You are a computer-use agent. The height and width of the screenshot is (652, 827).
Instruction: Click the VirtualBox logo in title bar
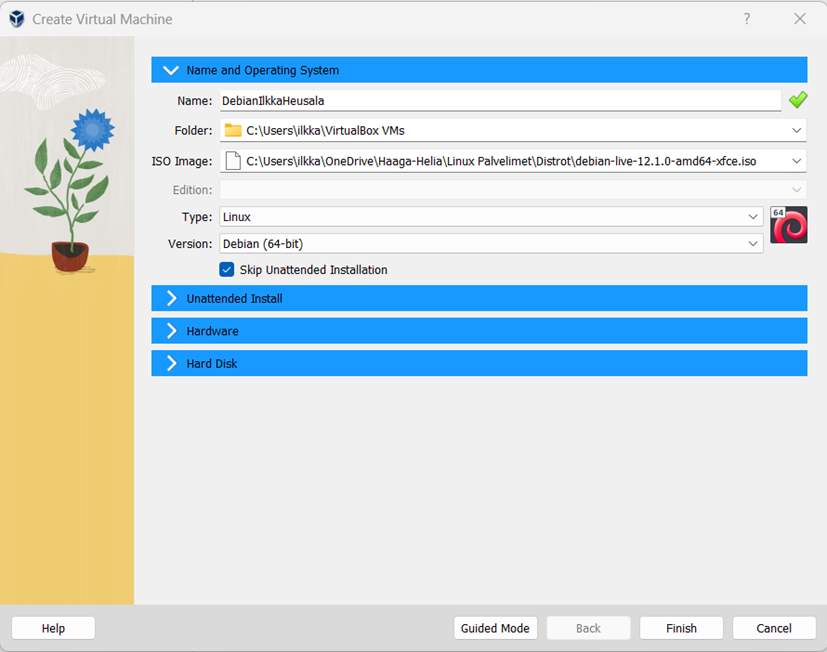(x=16, y=19)
